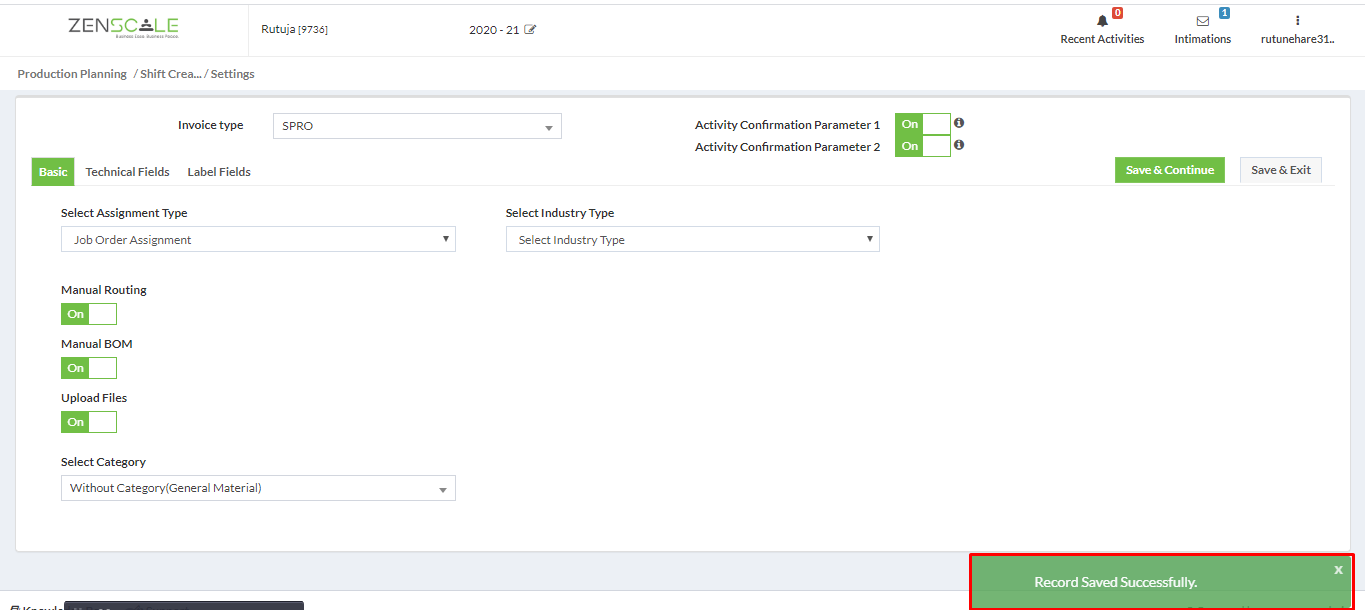Click info icon for Activity Confirmation Parameter 1
The image size is (1365, 610).
point(959,123)
